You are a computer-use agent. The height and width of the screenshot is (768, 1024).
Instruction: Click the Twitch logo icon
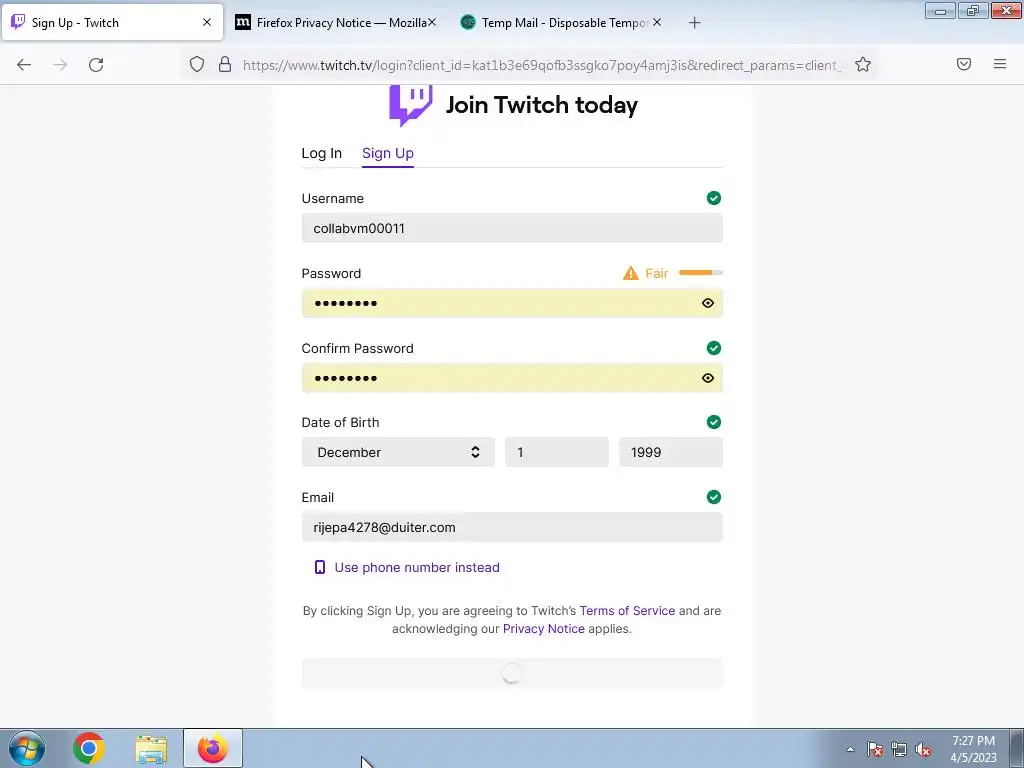click(x=411, y=105)
